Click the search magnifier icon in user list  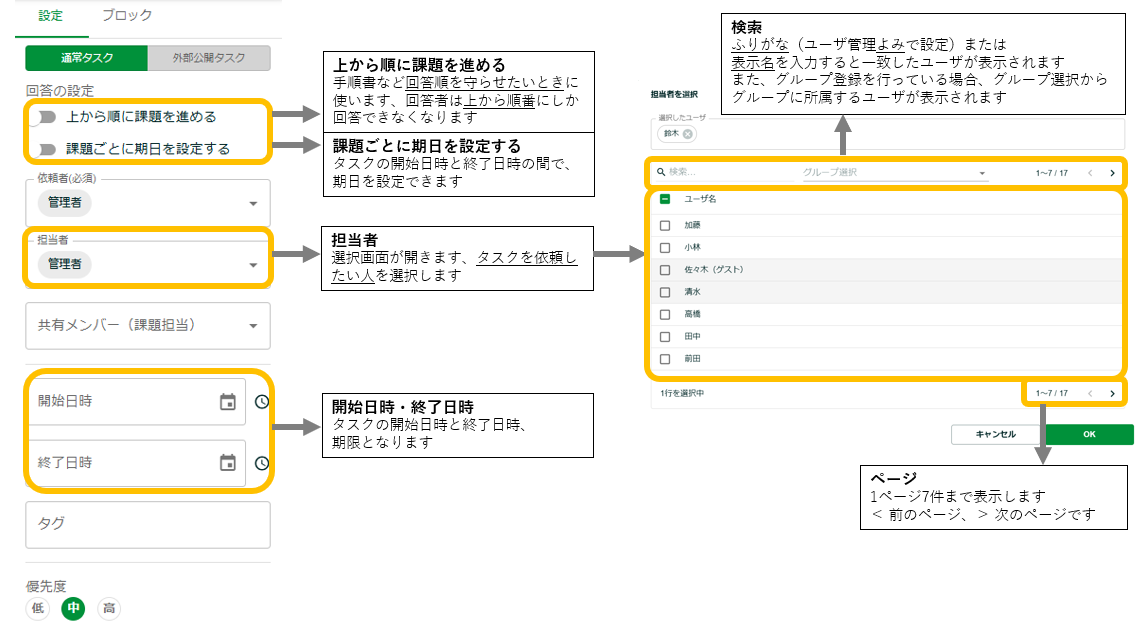[x=661, y=172]
